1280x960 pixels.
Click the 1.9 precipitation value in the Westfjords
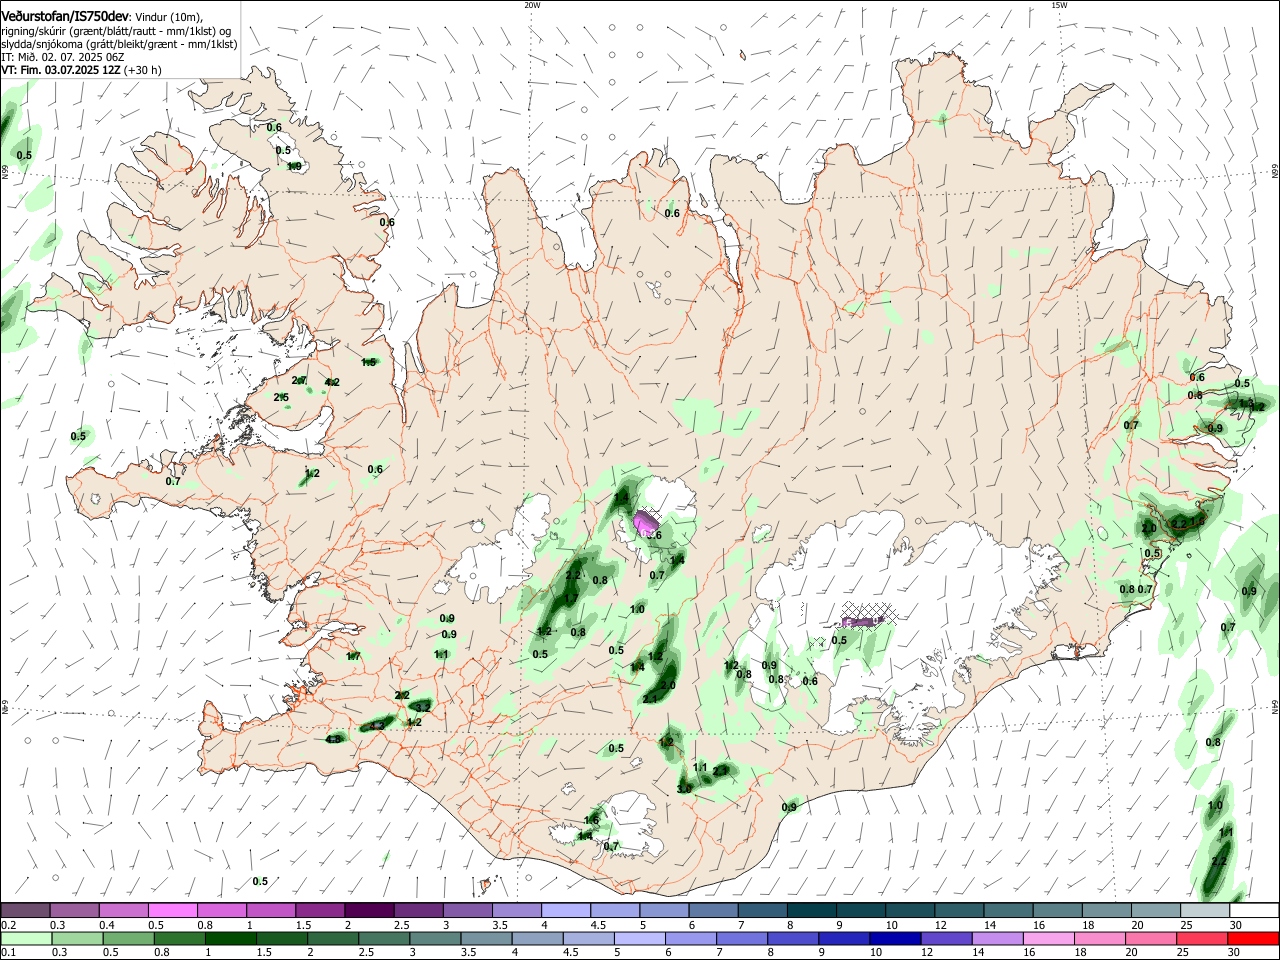[294, 166]
